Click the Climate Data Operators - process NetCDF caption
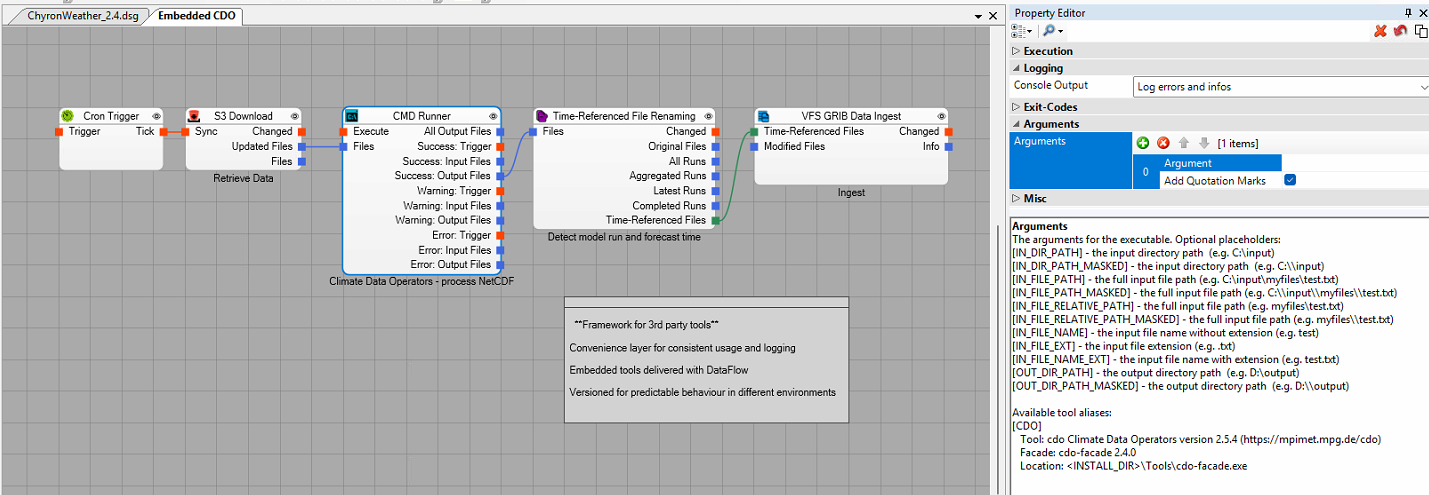The height and width of the screenshot is (495, 1429). point(422,282)
